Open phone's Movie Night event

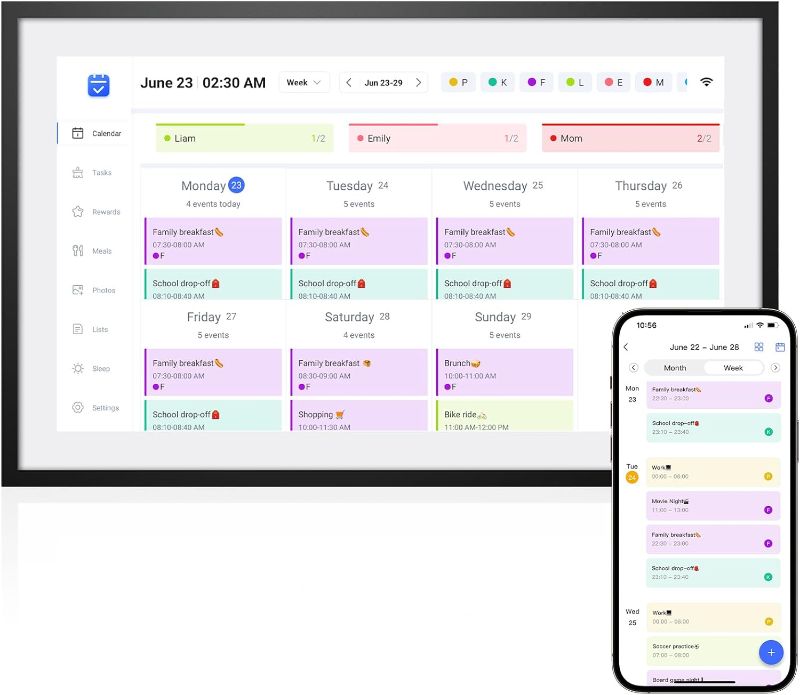click(713, 506)
